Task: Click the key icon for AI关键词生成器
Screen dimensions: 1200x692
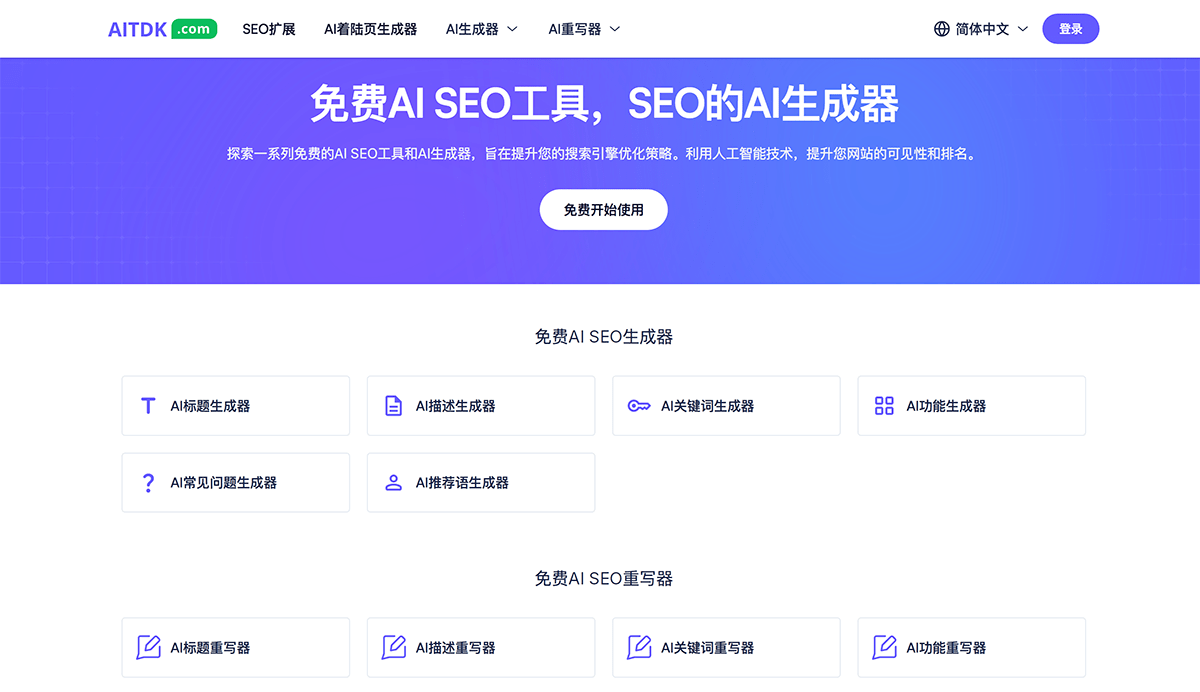Action: point(639,406)
